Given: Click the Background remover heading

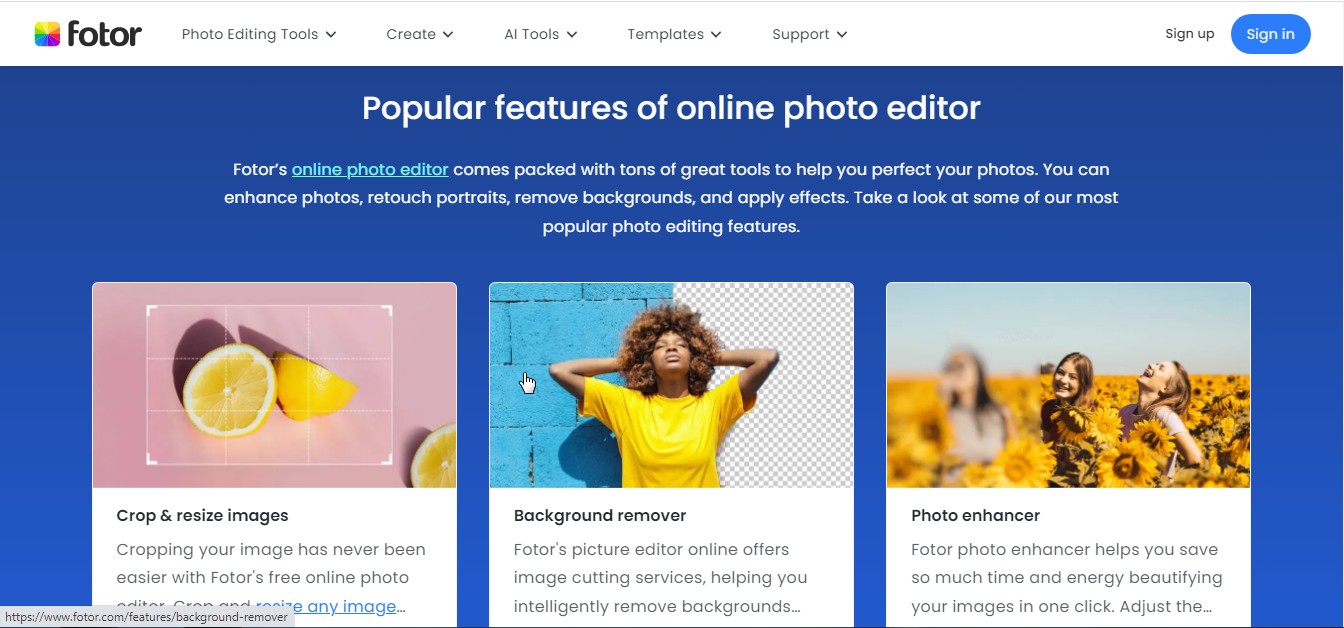Looking at the screenshot, I should point(600,516).
